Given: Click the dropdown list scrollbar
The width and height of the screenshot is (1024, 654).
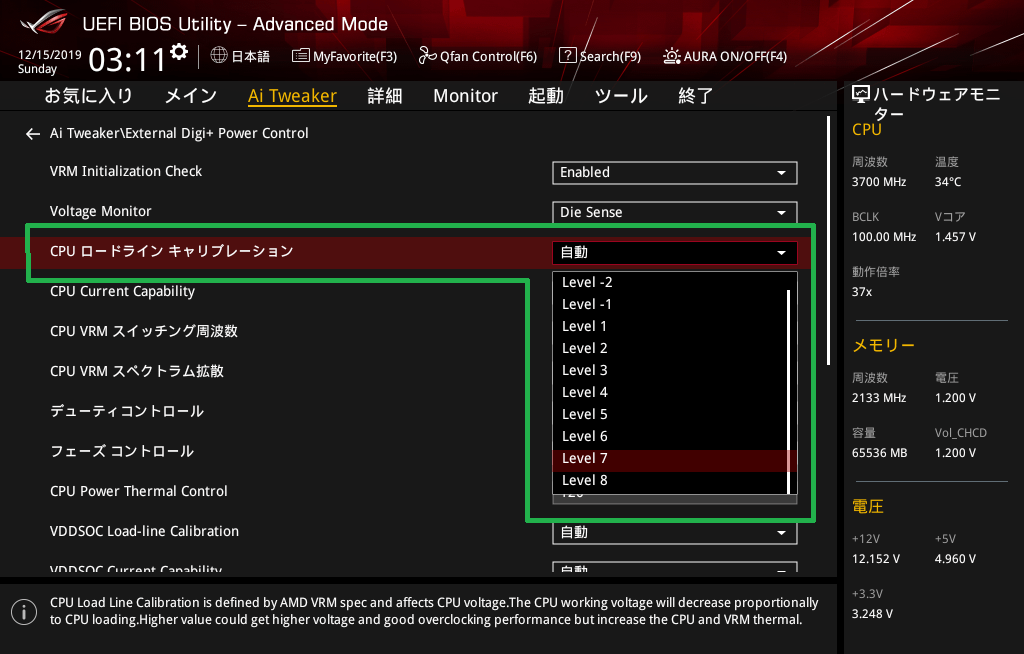Looking at the screenshot, I should pyautogui.click(x=789, y=392).
